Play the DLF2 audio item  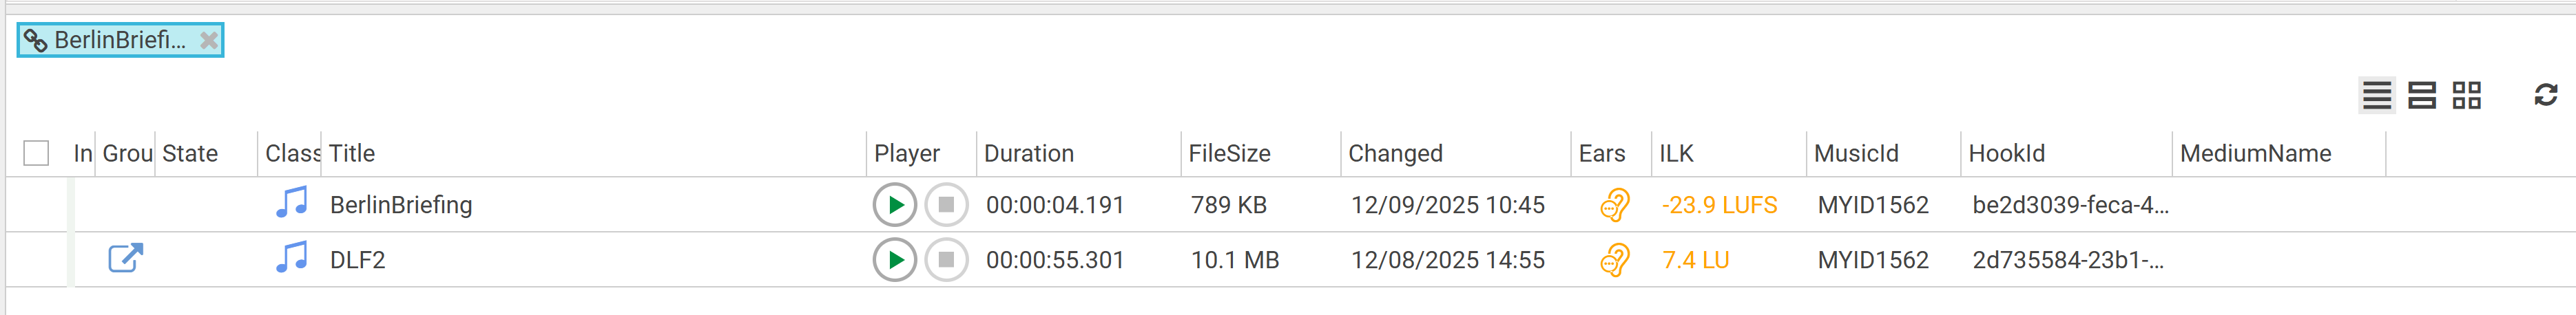[x=894, y=260]
